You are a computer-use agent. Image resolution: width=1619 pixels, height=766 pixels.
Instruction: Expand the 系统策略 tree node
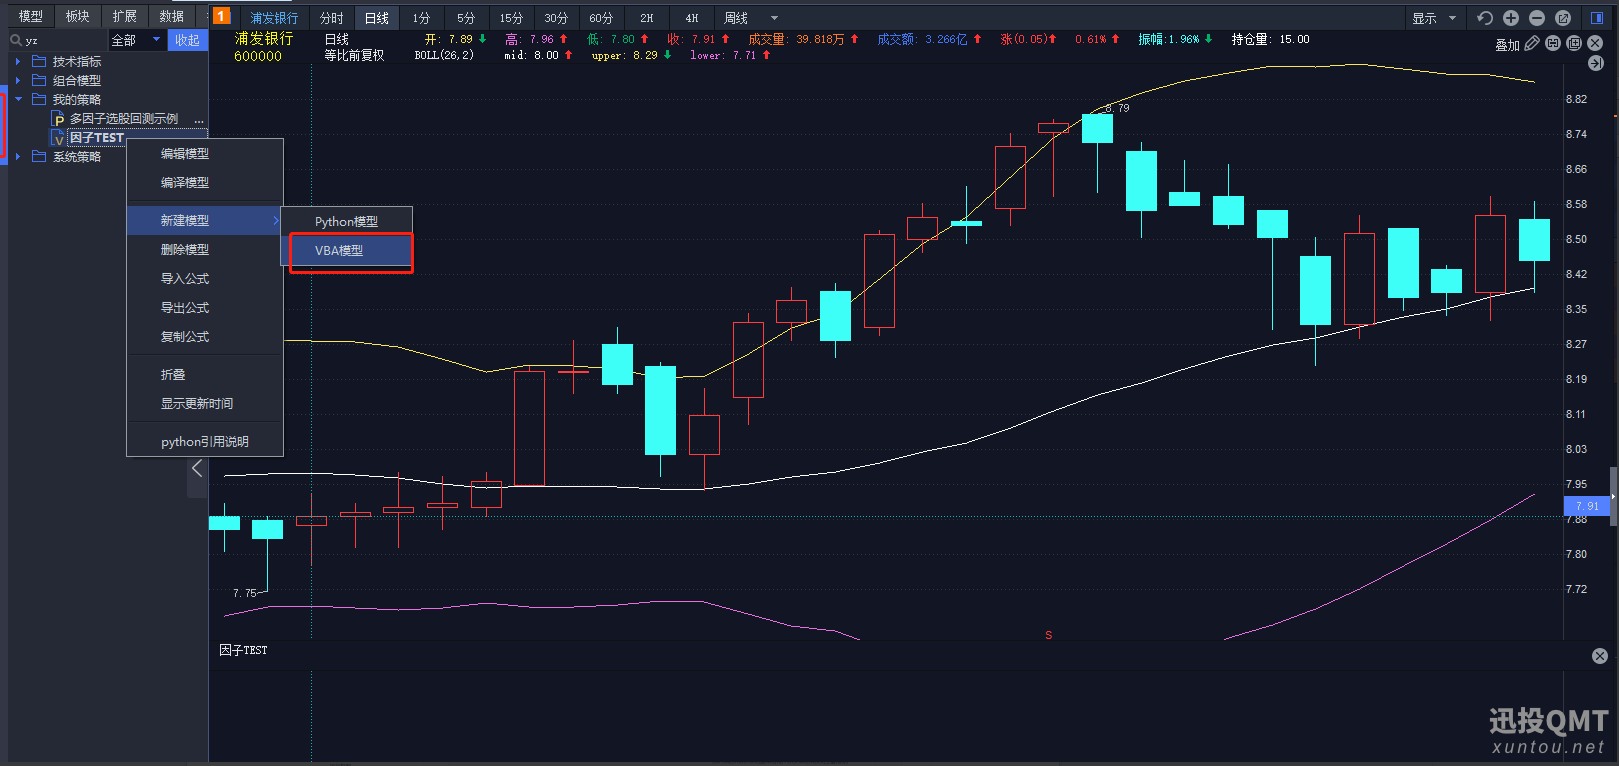click(x=18, y=156)
